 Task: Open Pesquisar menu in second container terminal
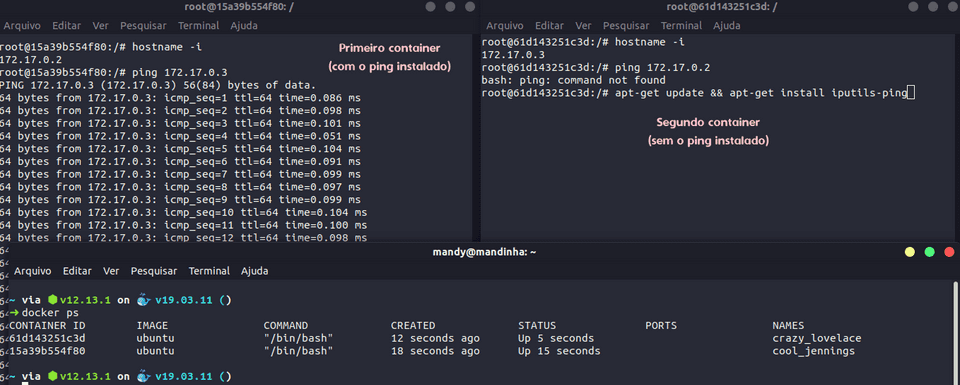(626, 26)
